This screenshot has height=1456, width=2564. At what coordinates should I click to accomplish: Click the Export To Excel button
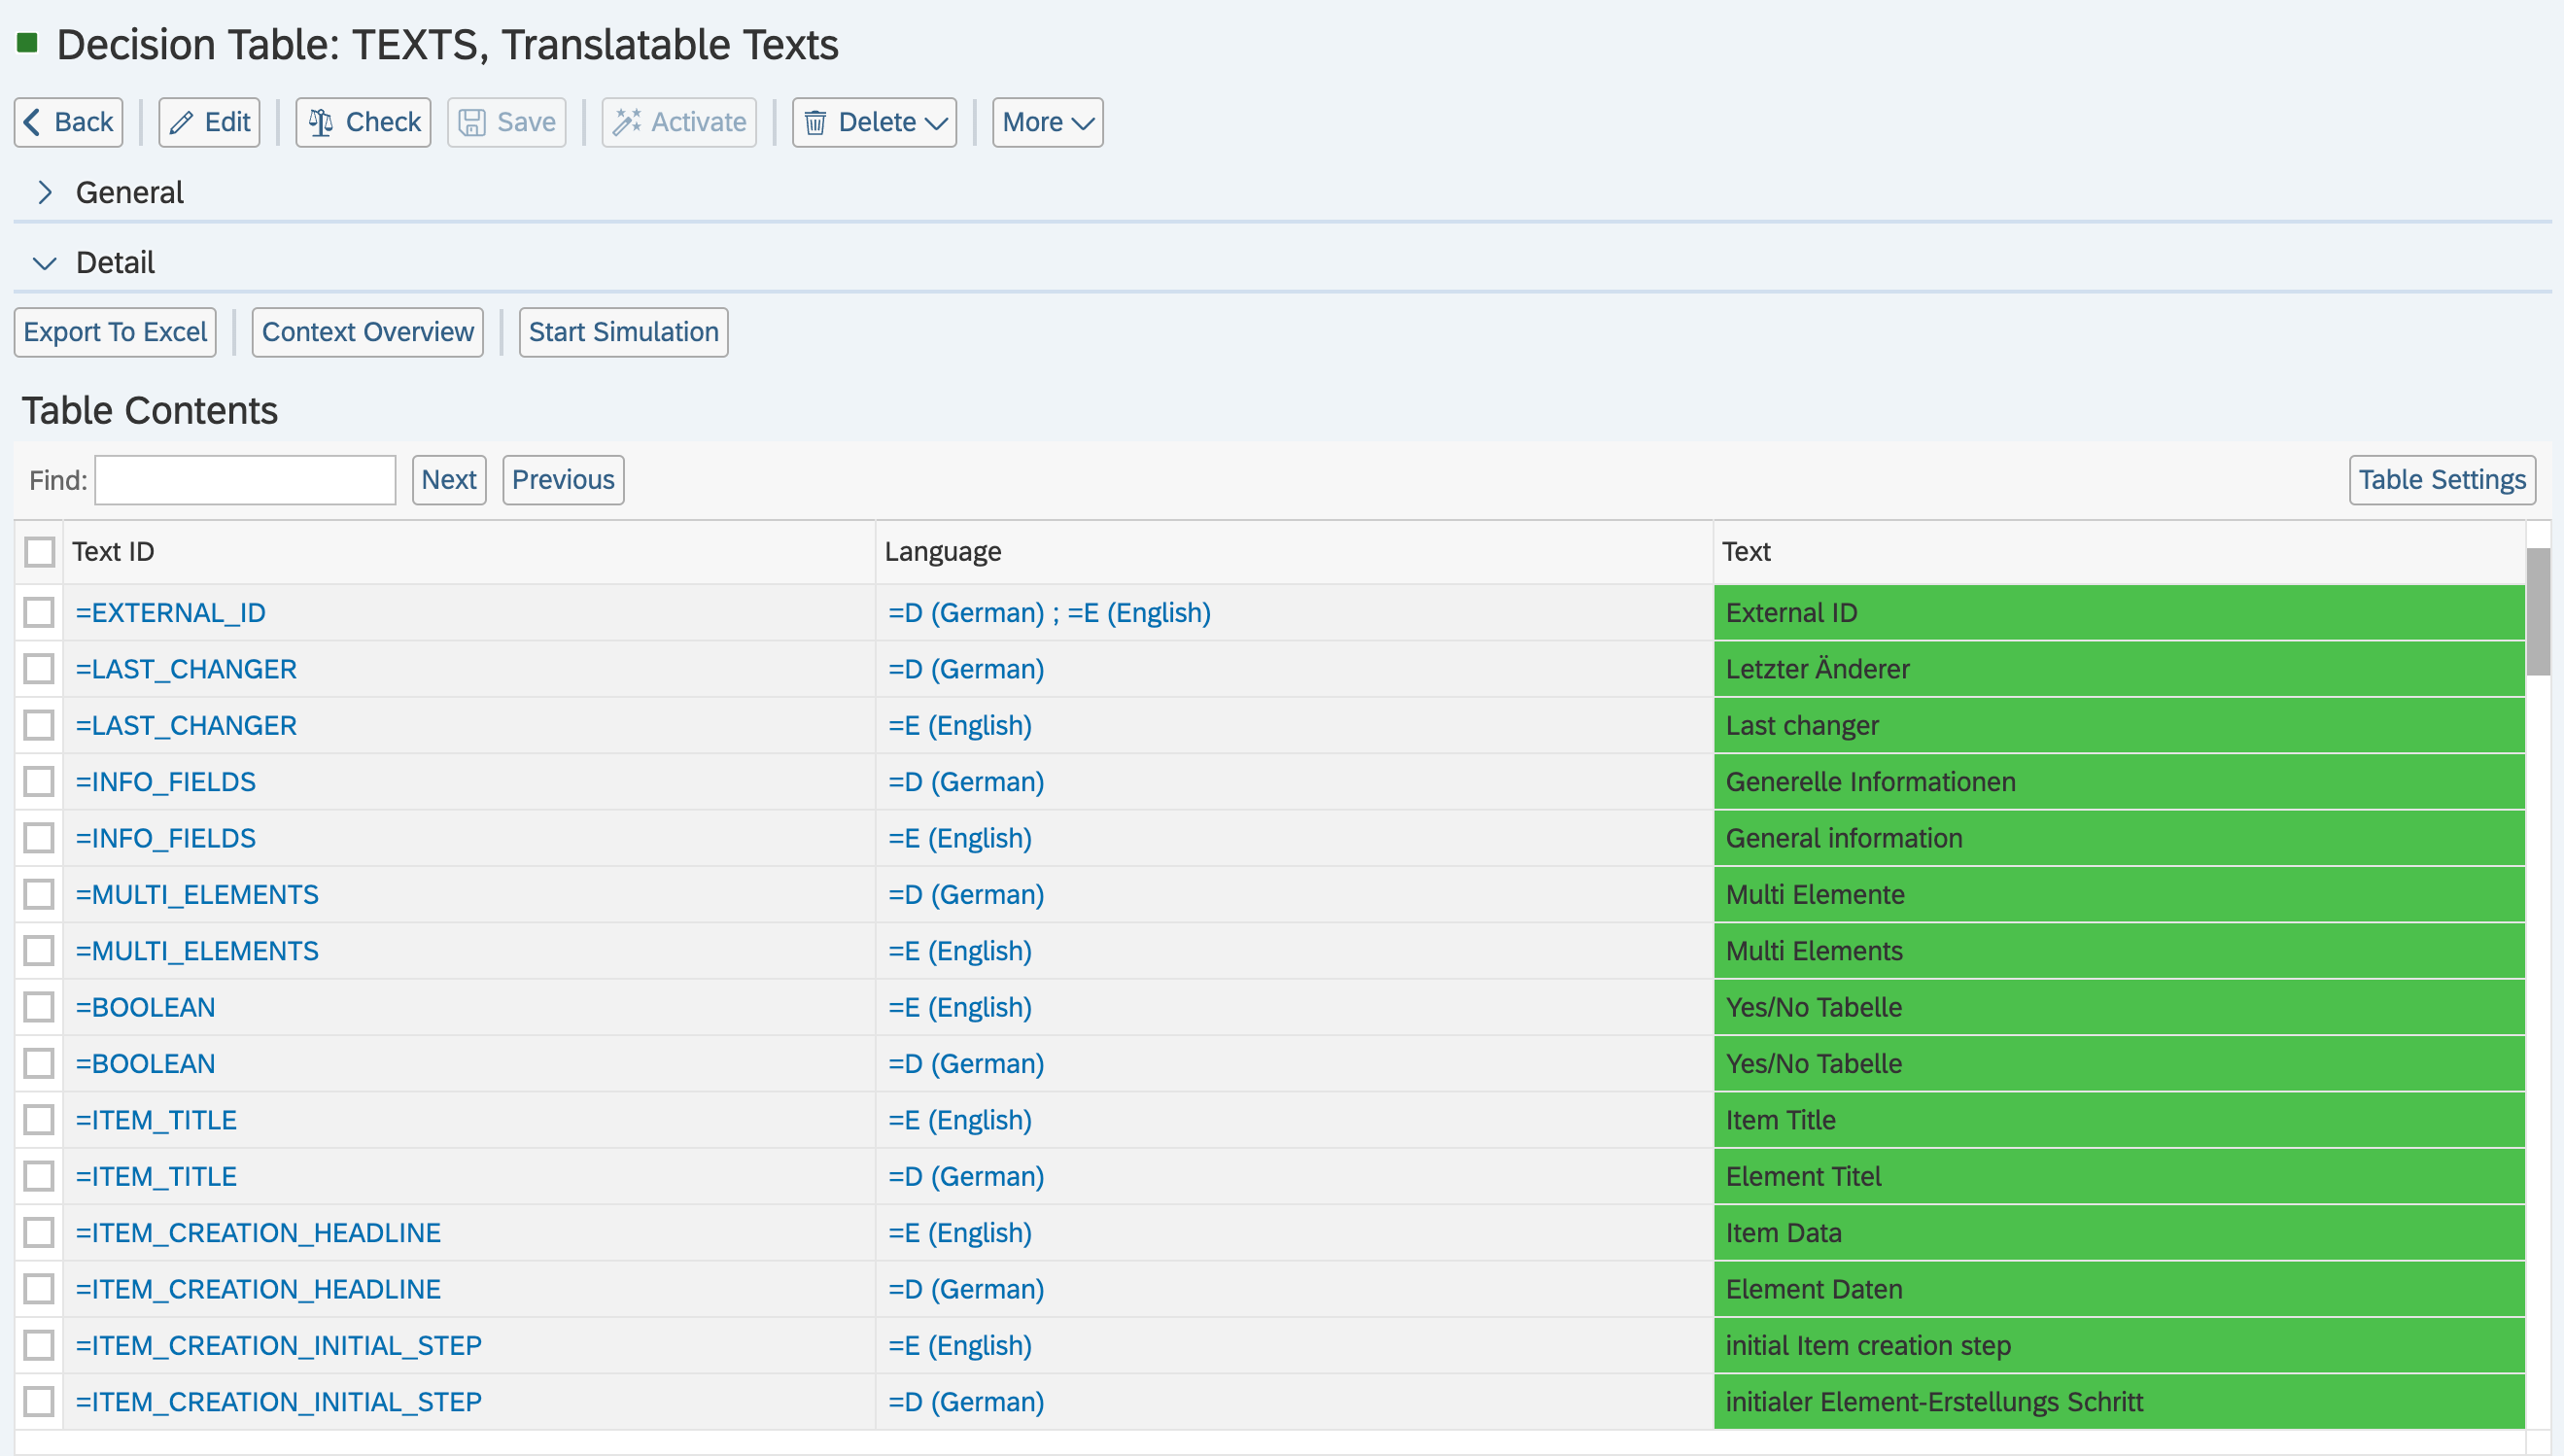[x=115, y=332]
